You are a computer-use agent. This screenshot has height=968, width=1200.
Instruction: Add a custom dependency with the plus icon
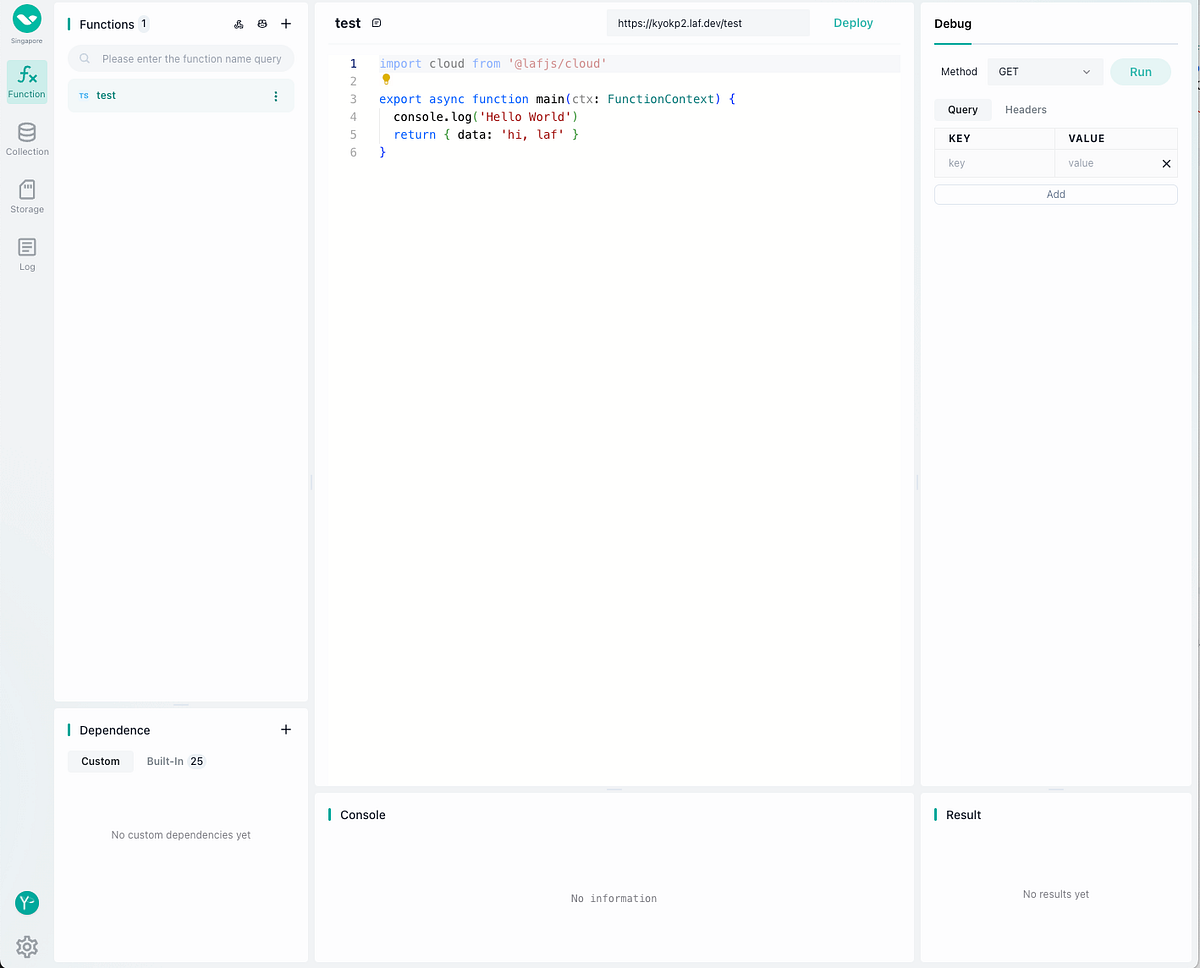286,729
